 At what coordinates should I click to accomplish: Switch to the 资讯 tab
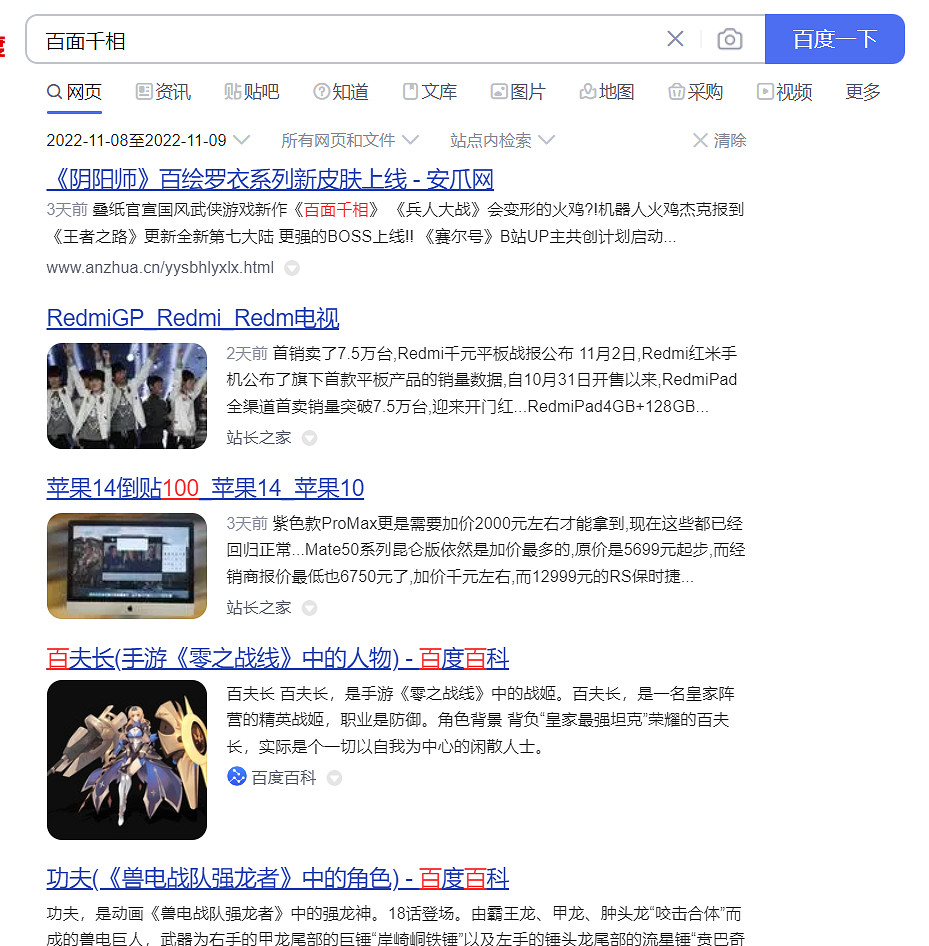coord(163,91)
